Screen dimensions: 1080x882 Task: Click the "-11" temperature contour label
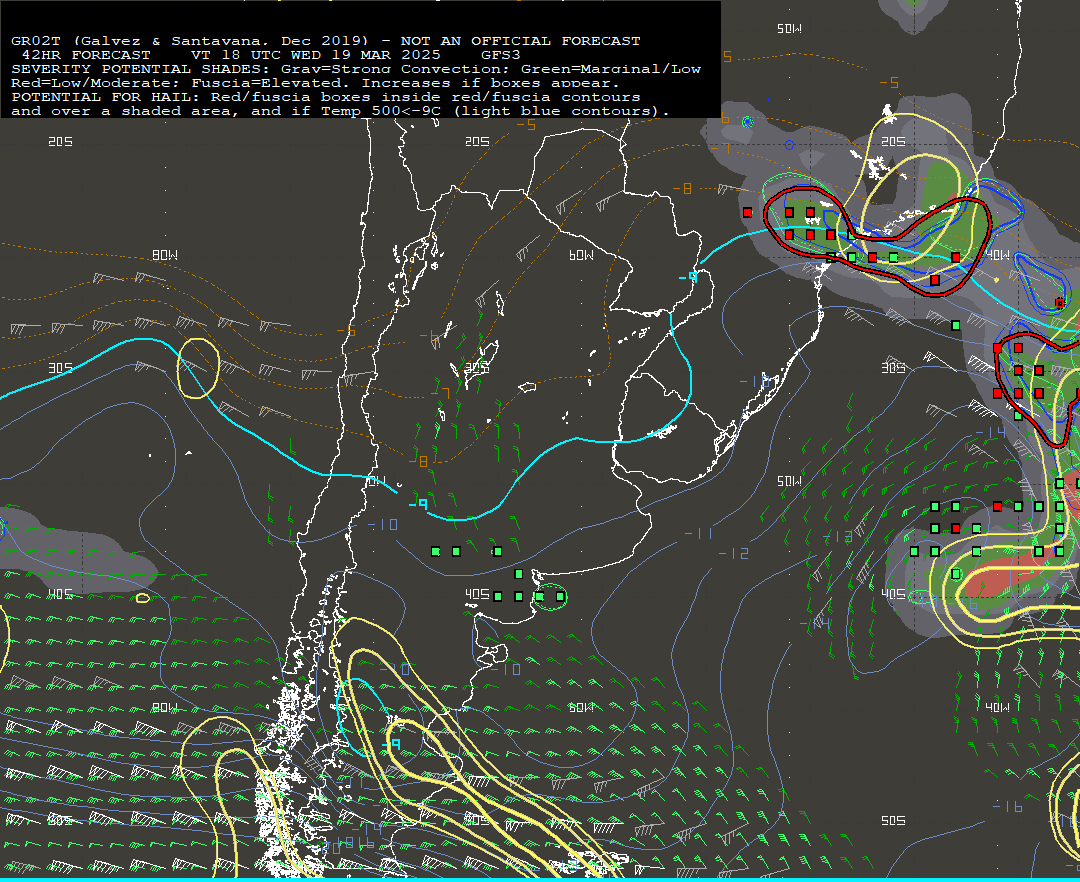coord(699,534)
